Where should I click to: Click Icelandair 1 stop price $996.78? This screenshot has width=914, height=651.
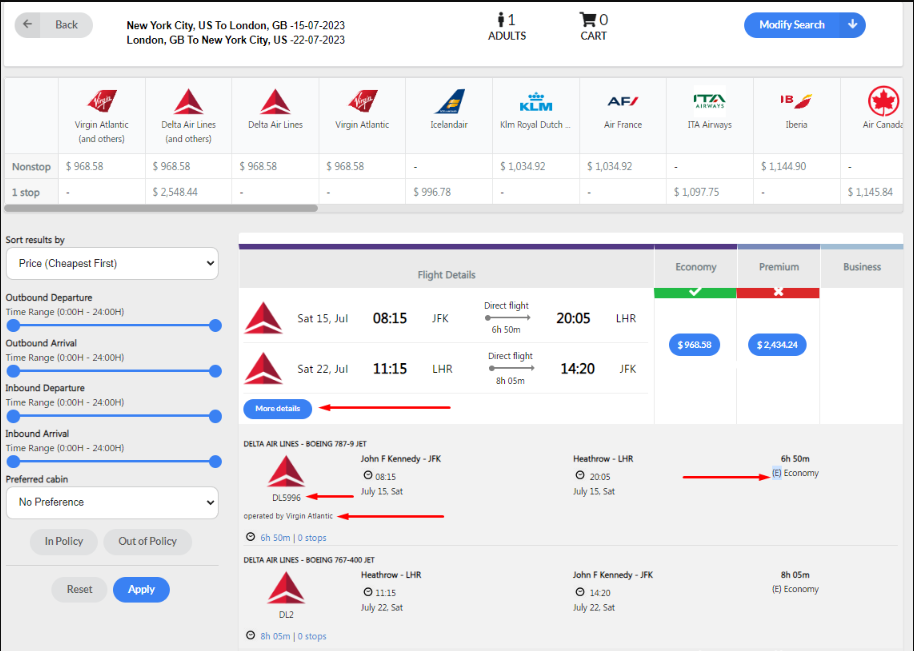432,192
